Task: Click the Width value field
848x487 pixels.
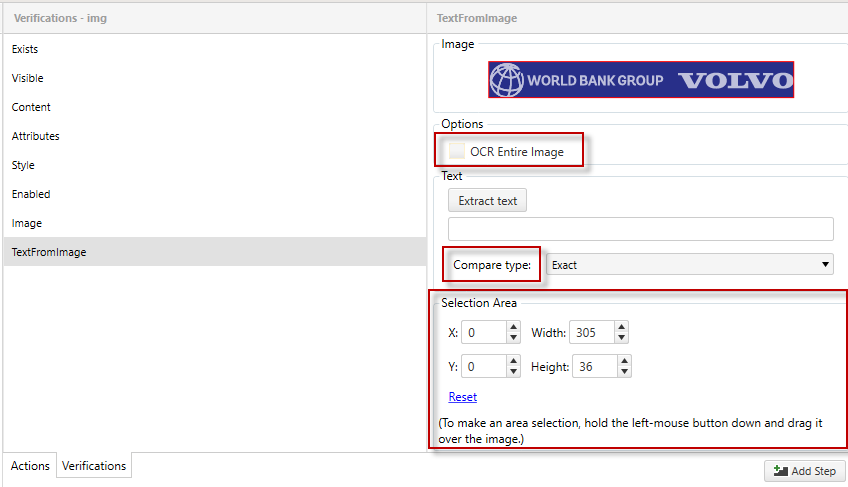Action: (592, 332)
